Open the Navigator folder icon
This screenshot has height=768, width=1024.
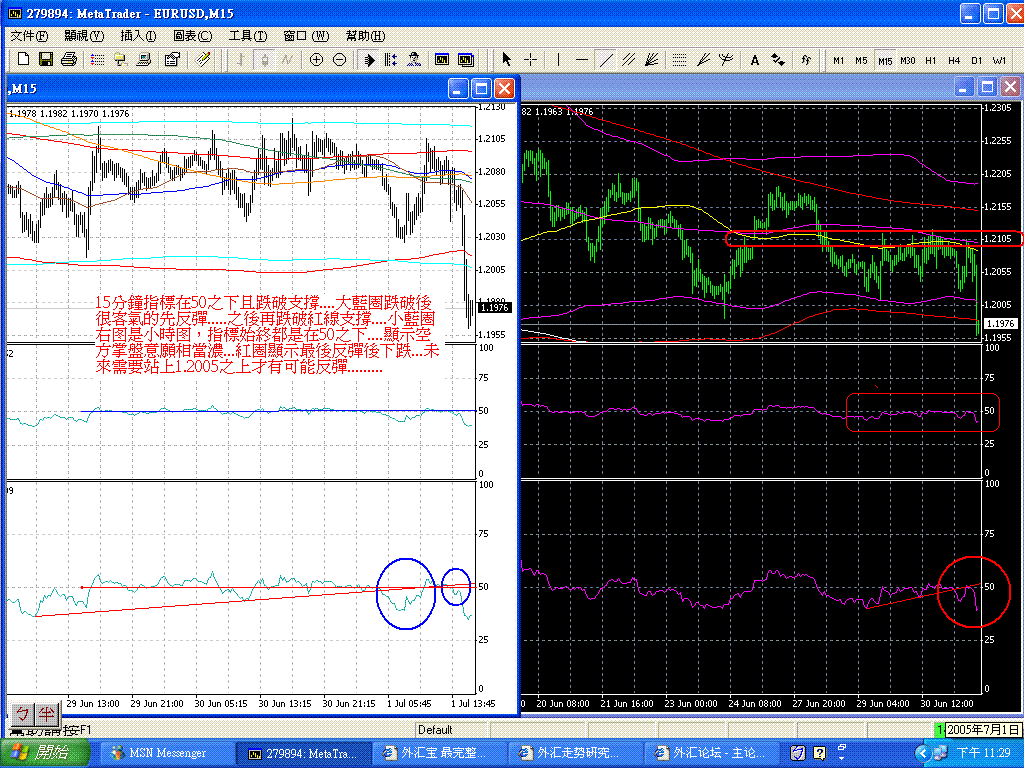120,59
